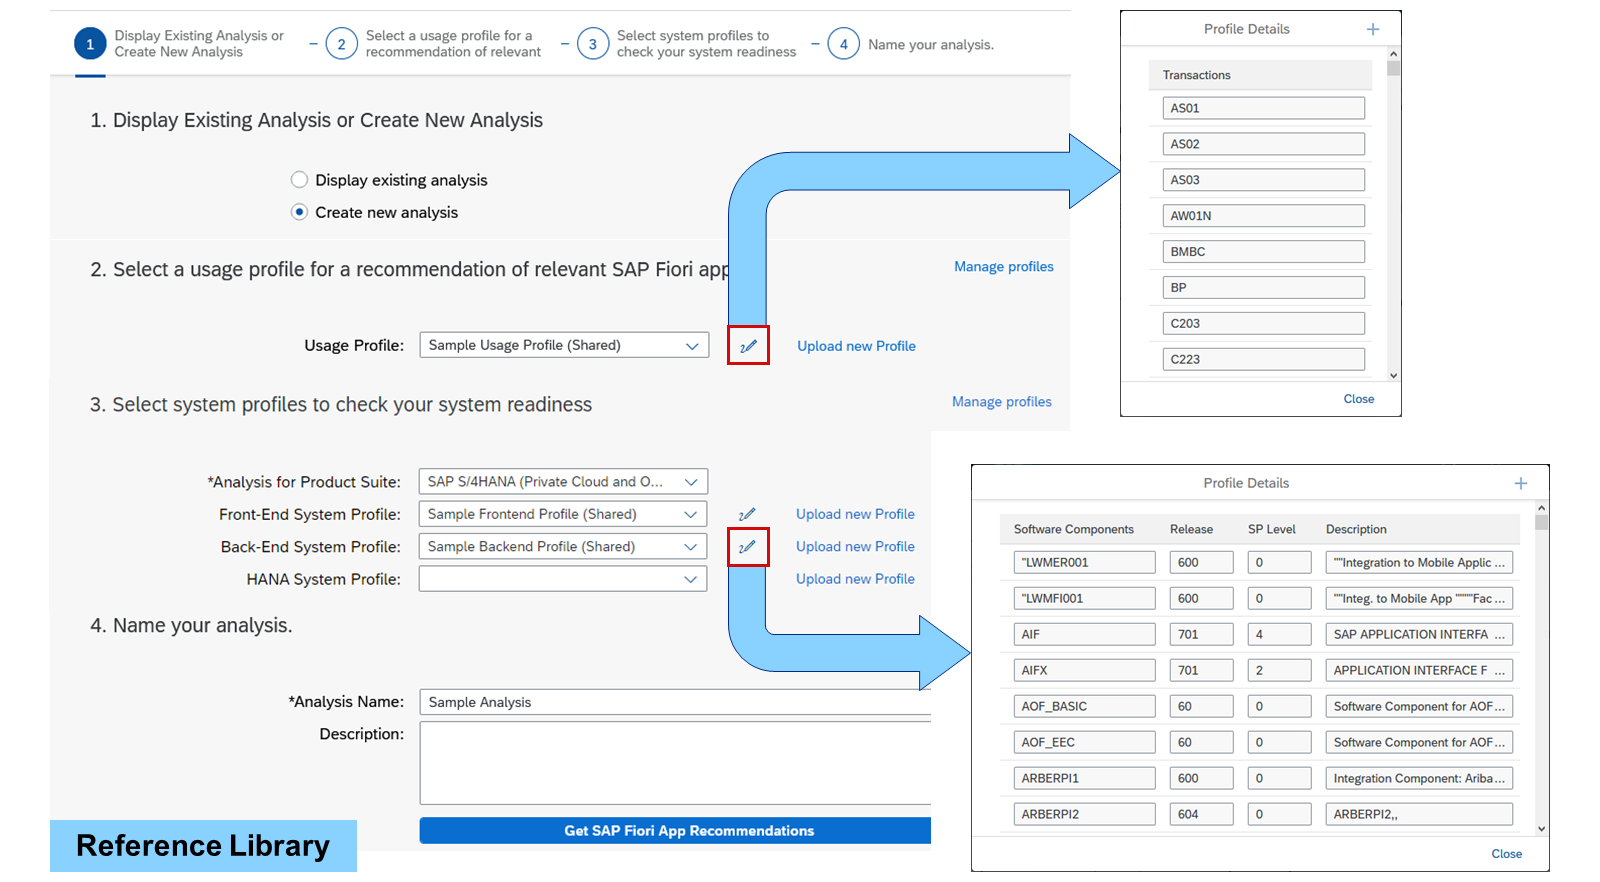Click the AOF_BASIC software component field
The image size is (1600, 882).
[x=1085, y=706]
